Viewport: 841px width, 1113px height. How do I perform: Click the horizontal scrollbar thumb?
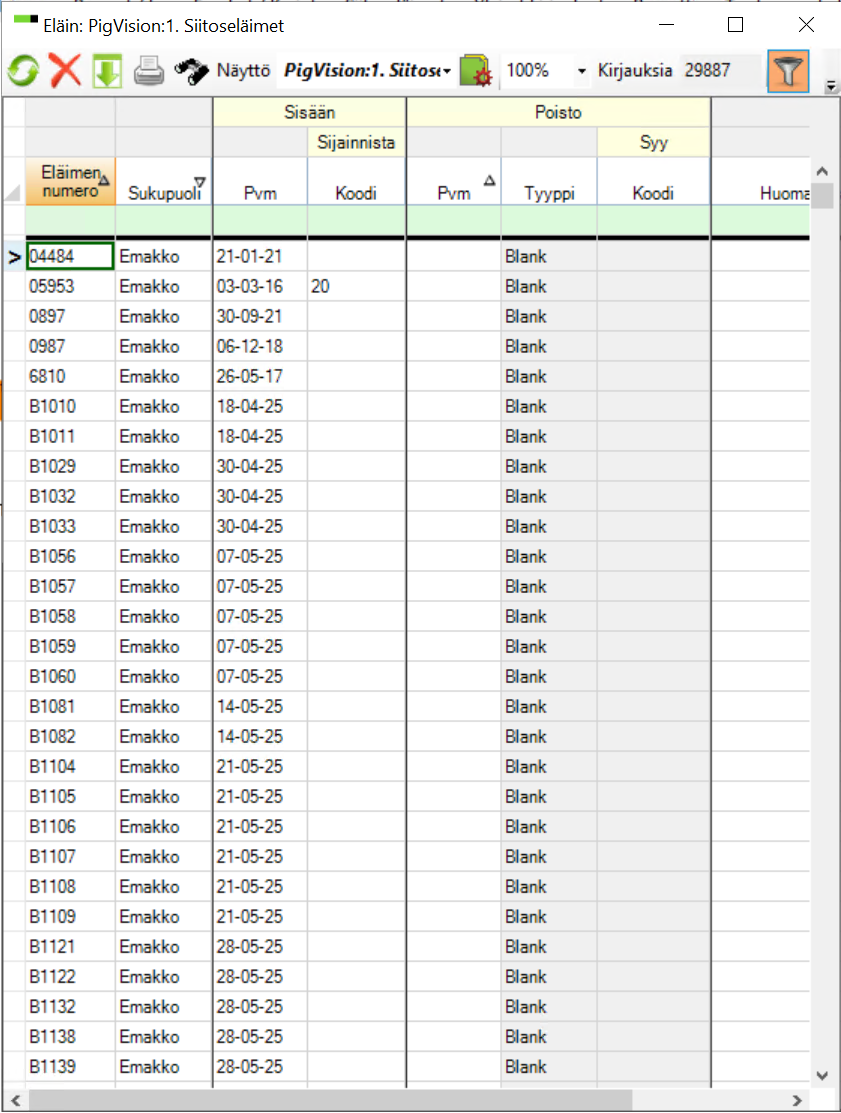(x=330, y=1100)
